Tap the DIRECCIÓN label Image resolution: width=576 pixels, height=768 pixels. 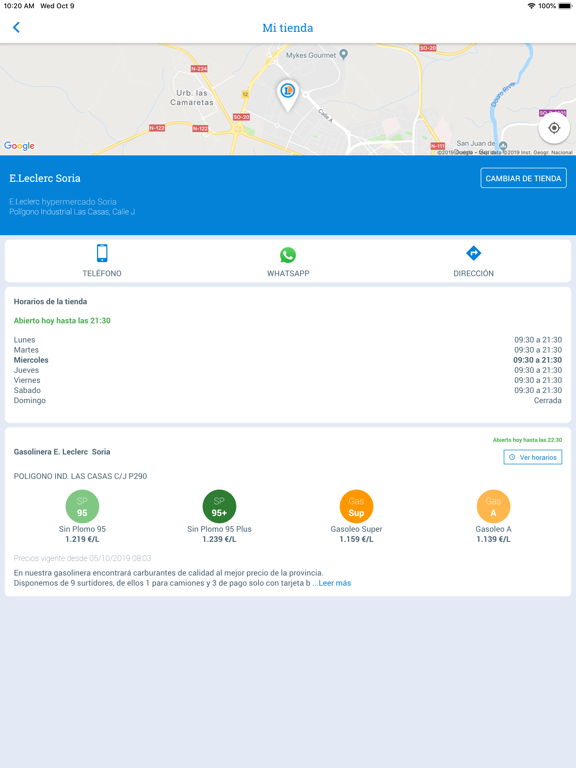click(473, 273)
